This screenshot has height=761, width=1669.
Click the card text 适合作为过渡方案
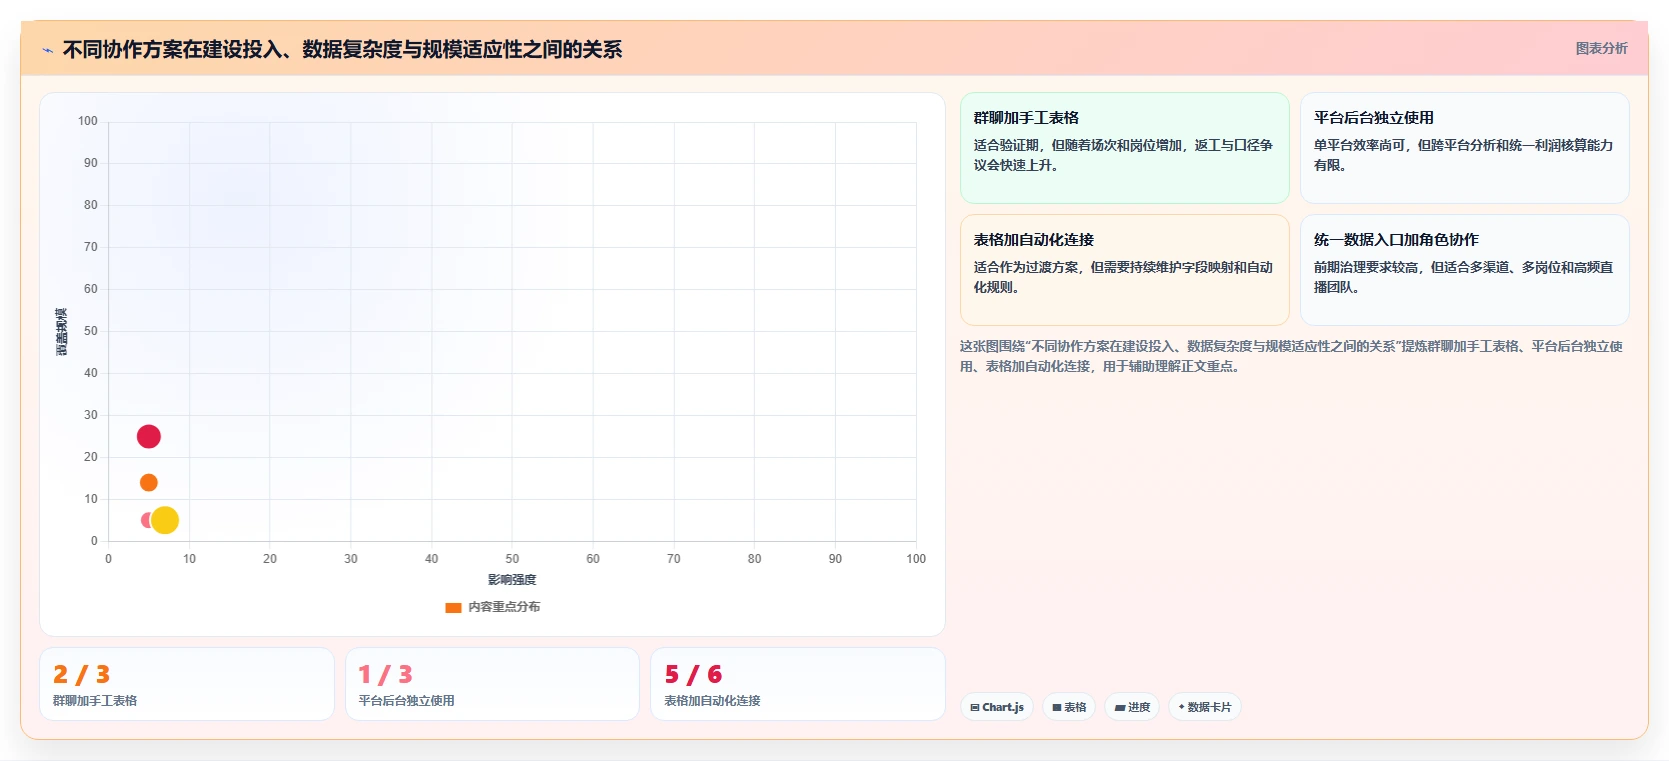(1123, 277)
